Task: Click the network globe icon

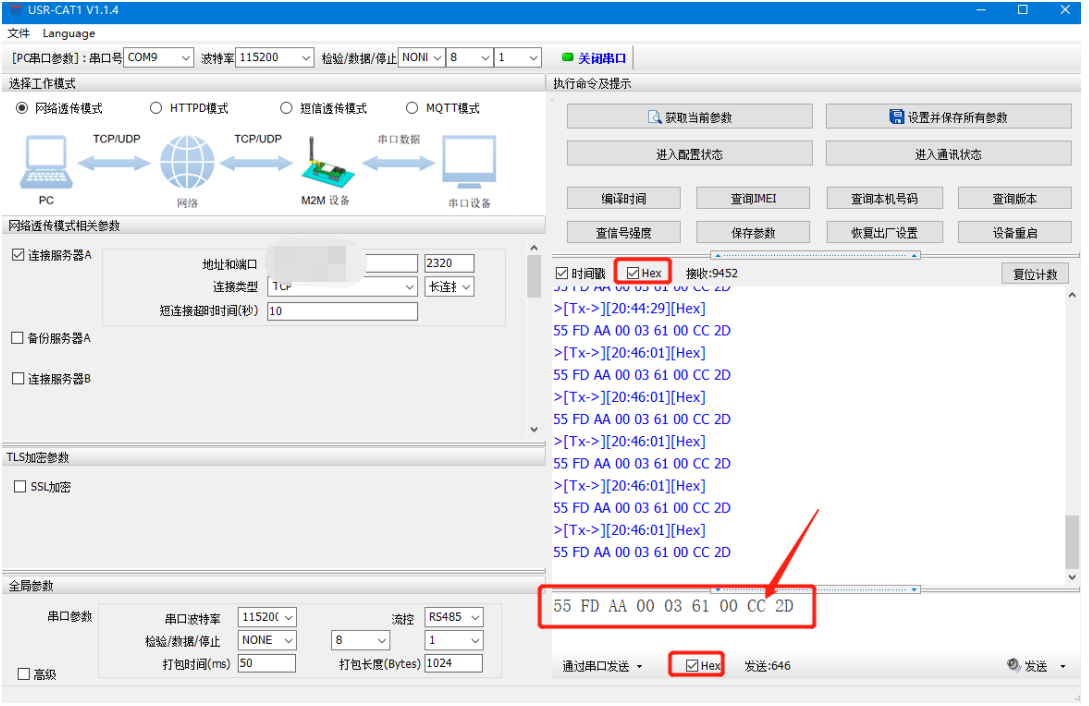Action: pyautogui.click(x=187, y=162)
